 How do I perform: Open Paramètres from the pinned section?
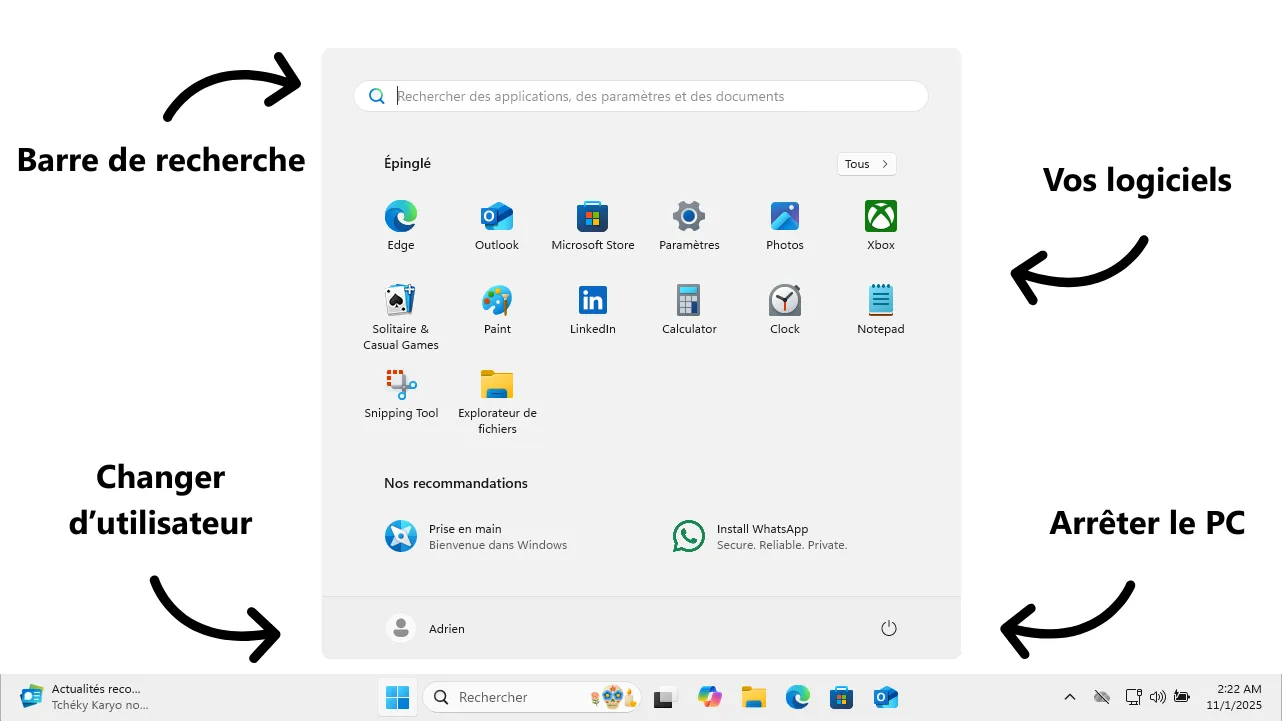point(688,215)
